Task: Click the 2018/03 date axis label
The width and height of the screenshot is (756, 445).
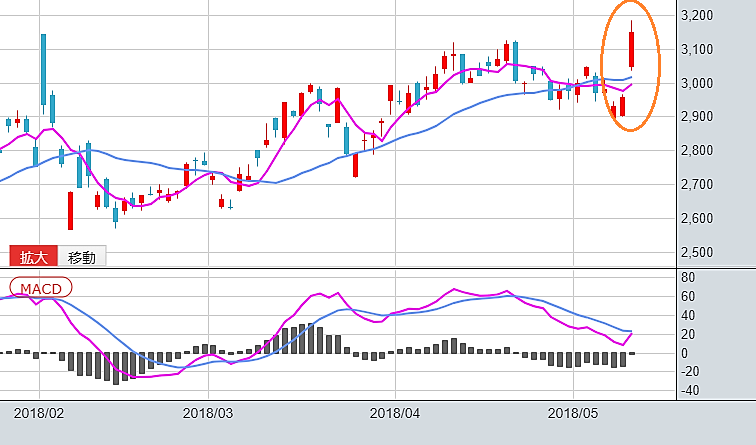Action: pos(208,413)
